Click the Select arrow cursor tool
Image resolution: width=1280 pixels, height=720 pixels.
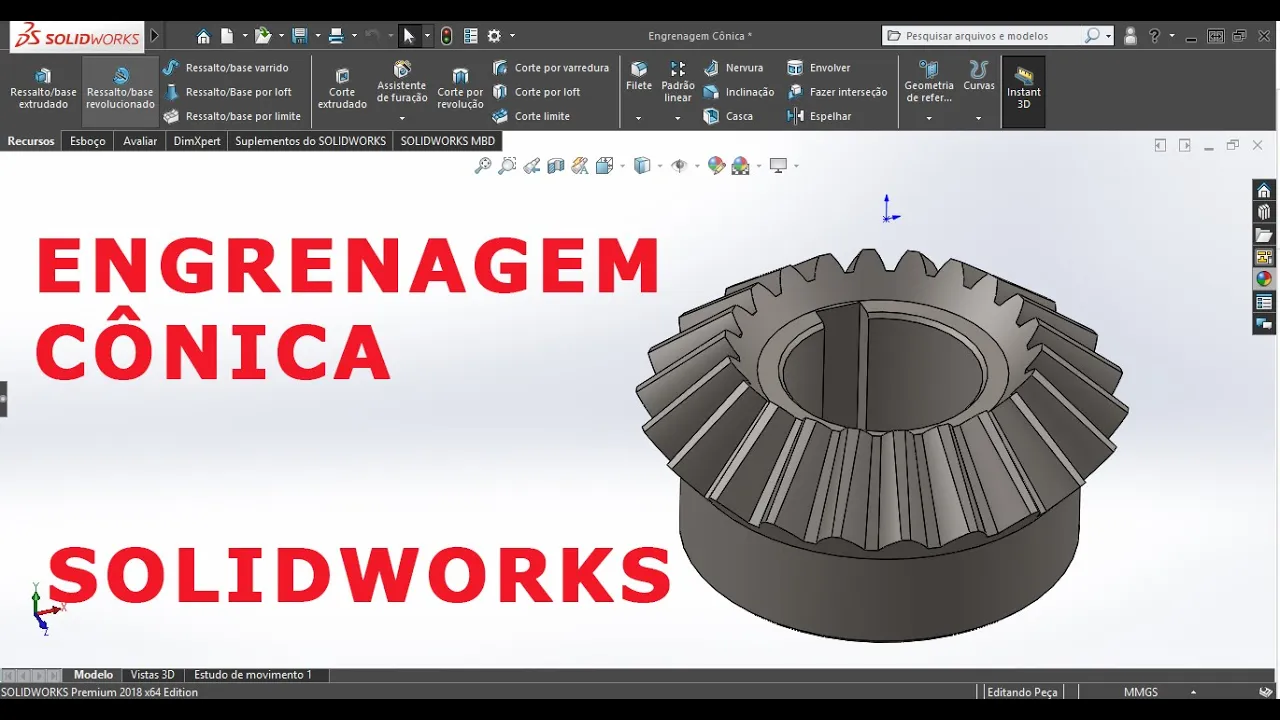[408, 36]
